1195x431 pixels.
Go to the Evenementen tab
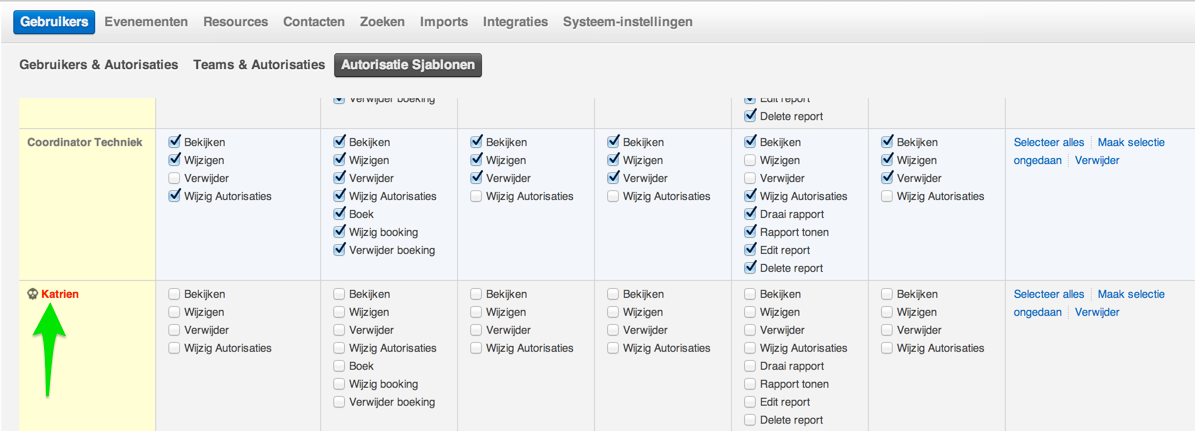tap(146, 21)
